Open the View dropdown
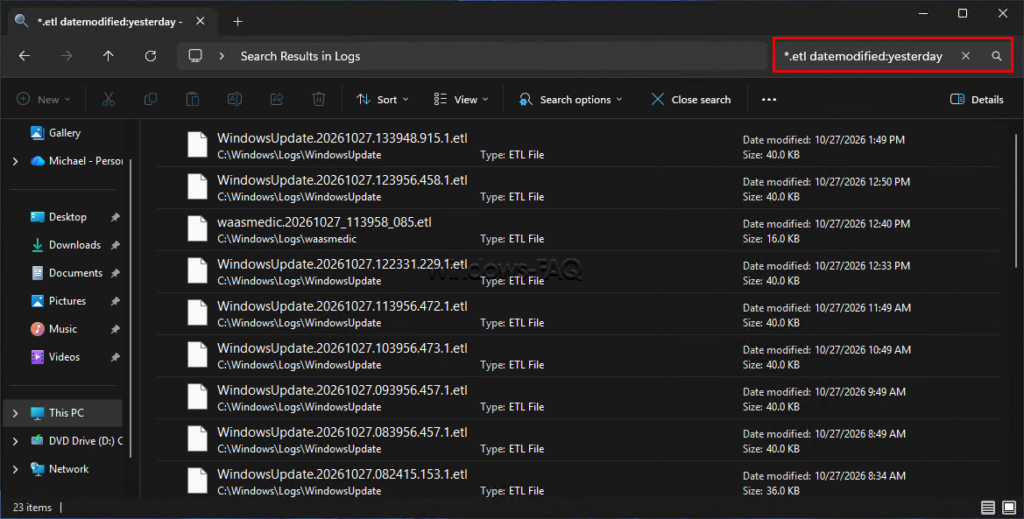Image resolution: width=1024 pixels, height=519 pixels. pyautogui.click(x=461, y=99)
